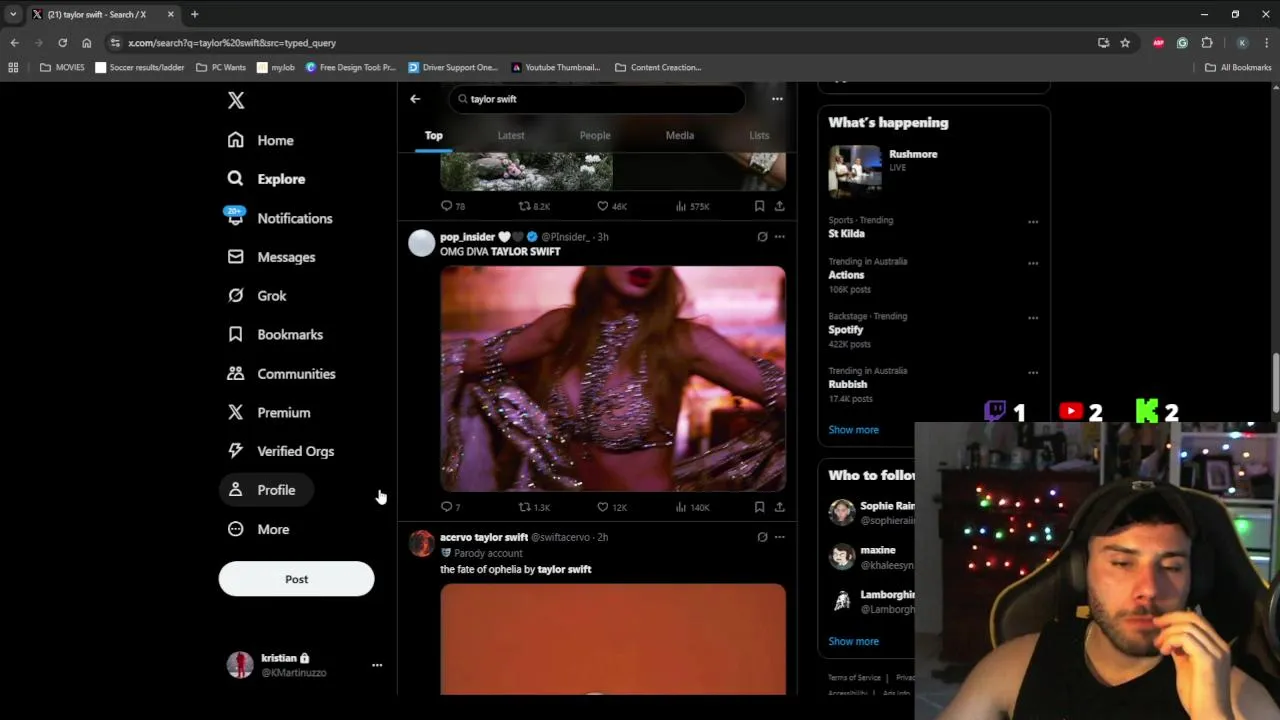Open options for Spotify trend
The height and width of the screenshot is (720, 1280).
click(x=1033, y=318)
